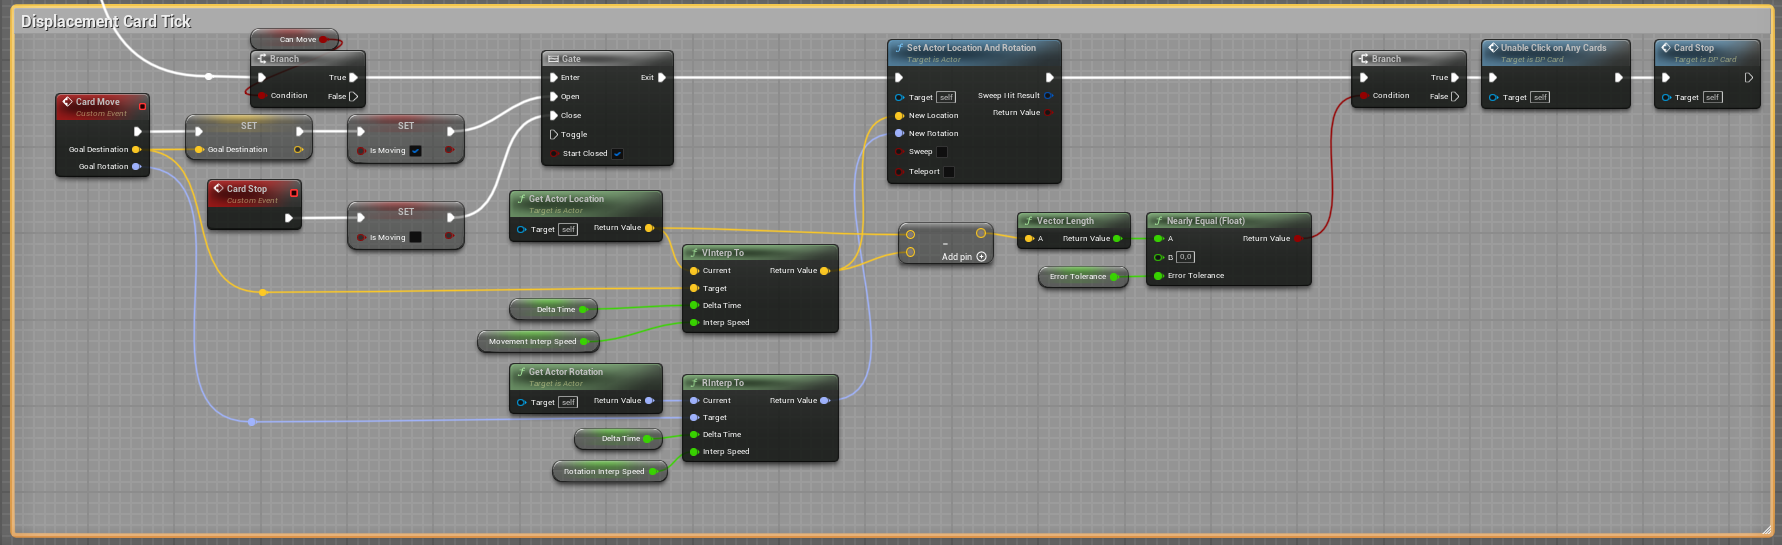Click the Card Stop custom event delegate pin
The height and width of the screenshot is (545, 1782).
click(293, 192)
